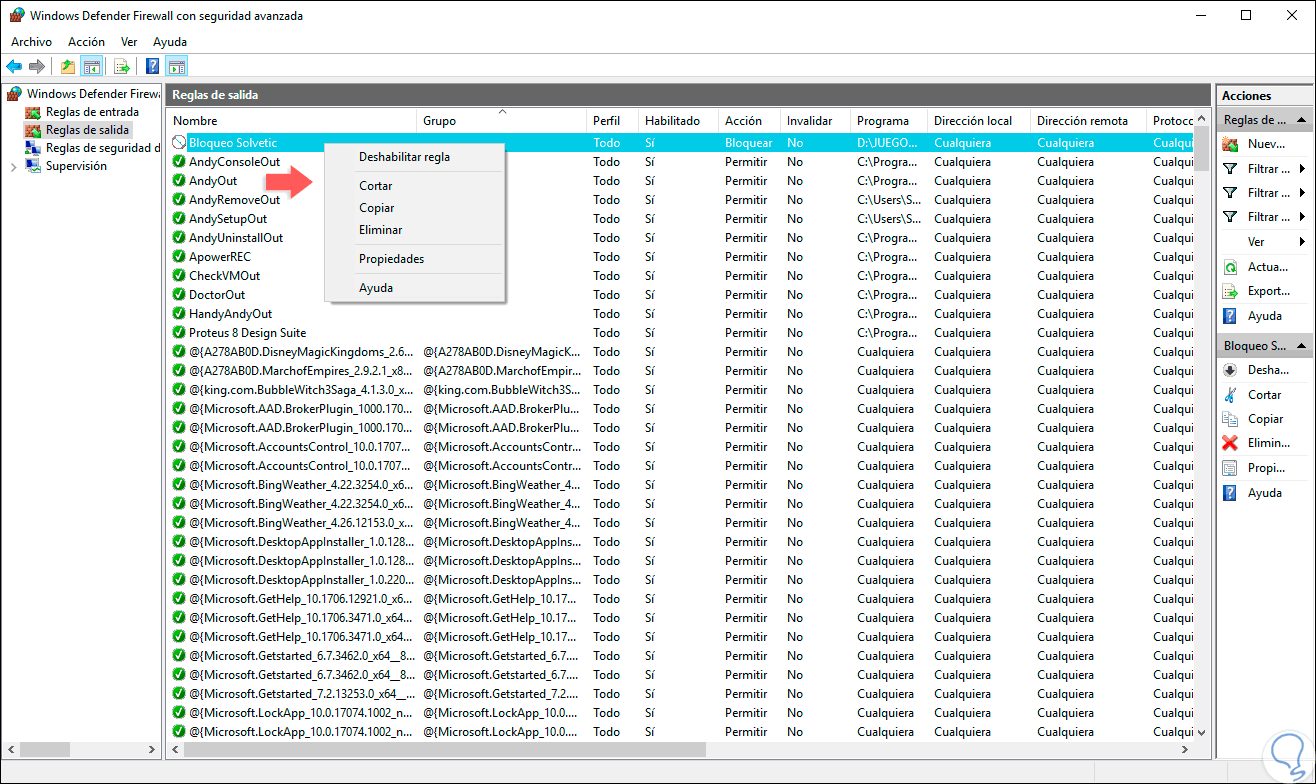Select the AndyConsoleOut rule
The image size is (1316, 784).
tap(234, 162)
